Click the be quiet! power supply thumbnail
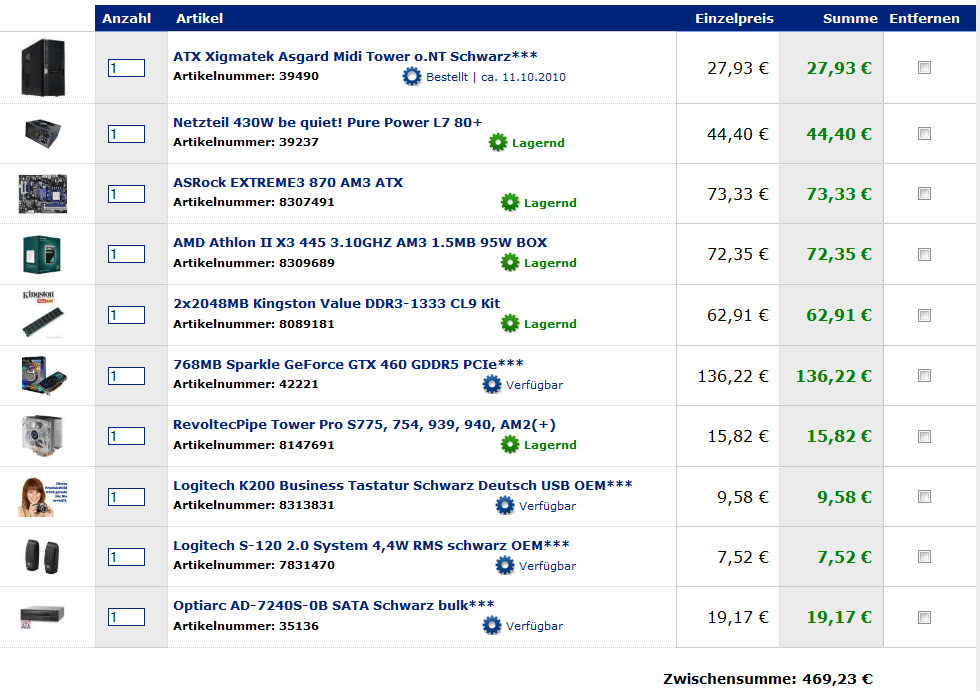Viewport: 980px width, 691px height. point(44,132)
